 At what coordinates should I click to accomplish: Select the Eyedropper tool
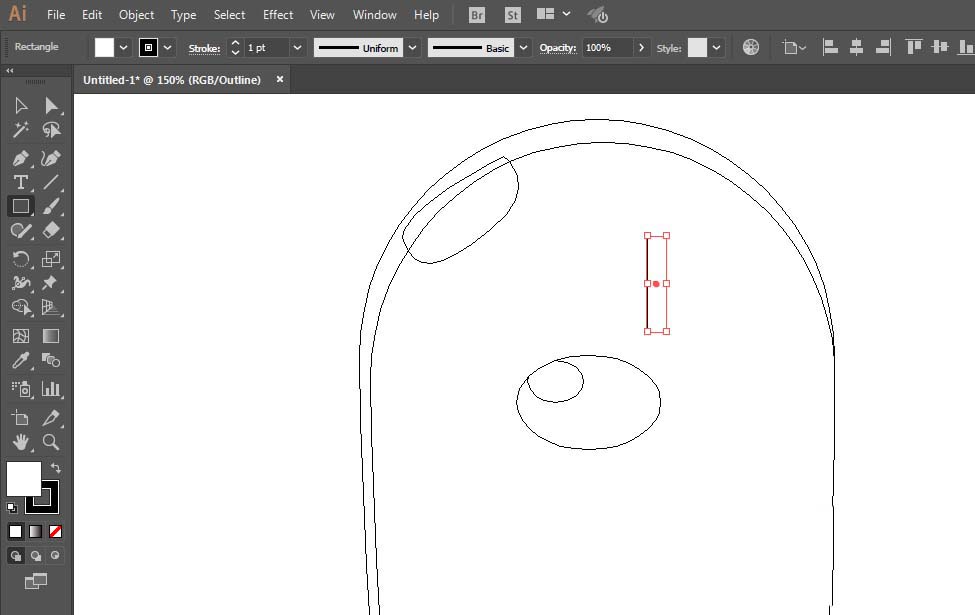coord(20,360)
